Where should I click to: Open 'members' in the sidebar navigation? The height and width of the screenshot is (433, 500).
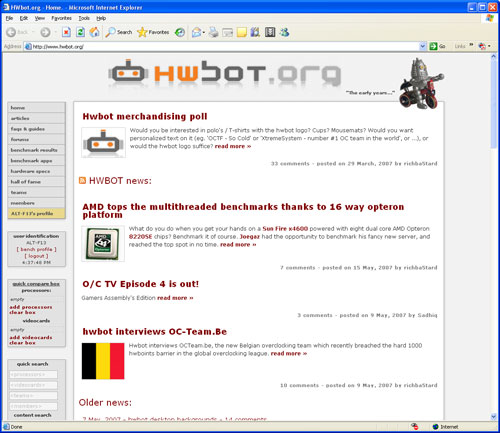click(x=36, y=203)
